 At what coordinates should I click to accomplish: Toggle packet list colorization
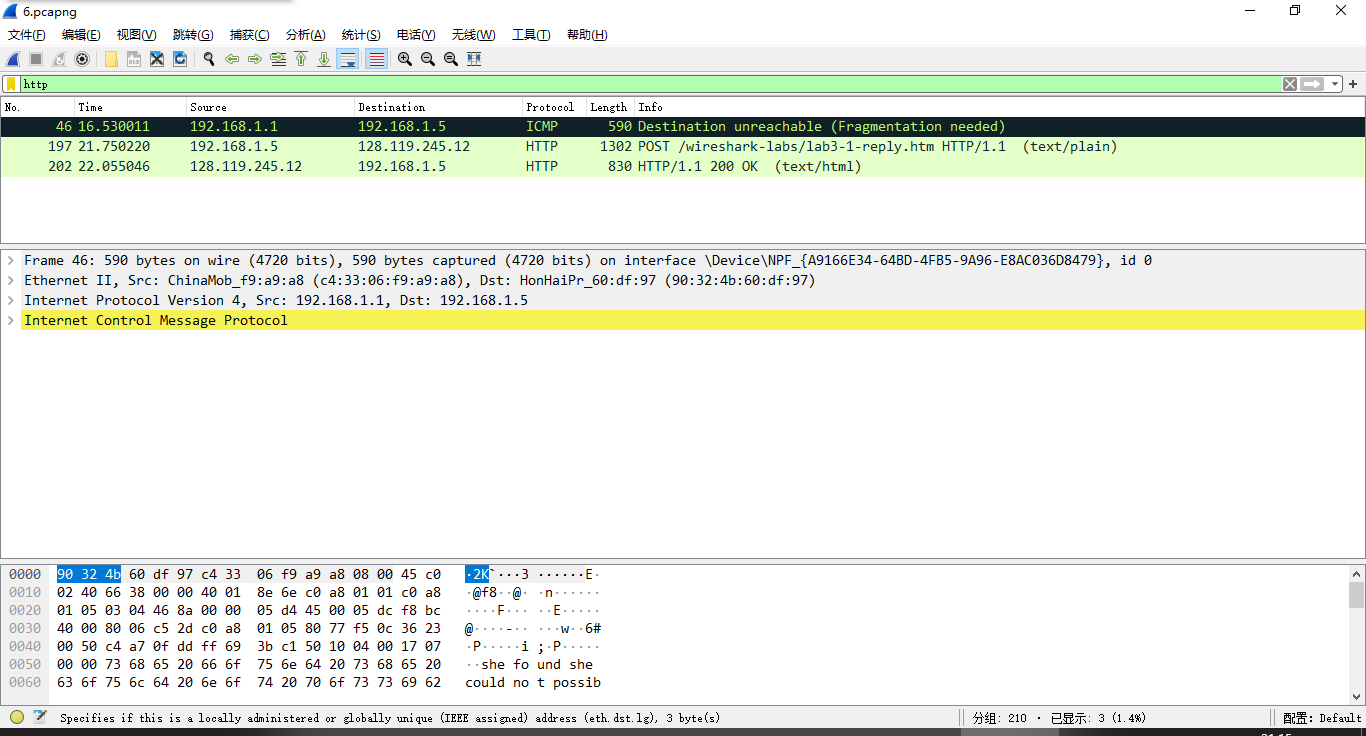[x=376, y=59]
